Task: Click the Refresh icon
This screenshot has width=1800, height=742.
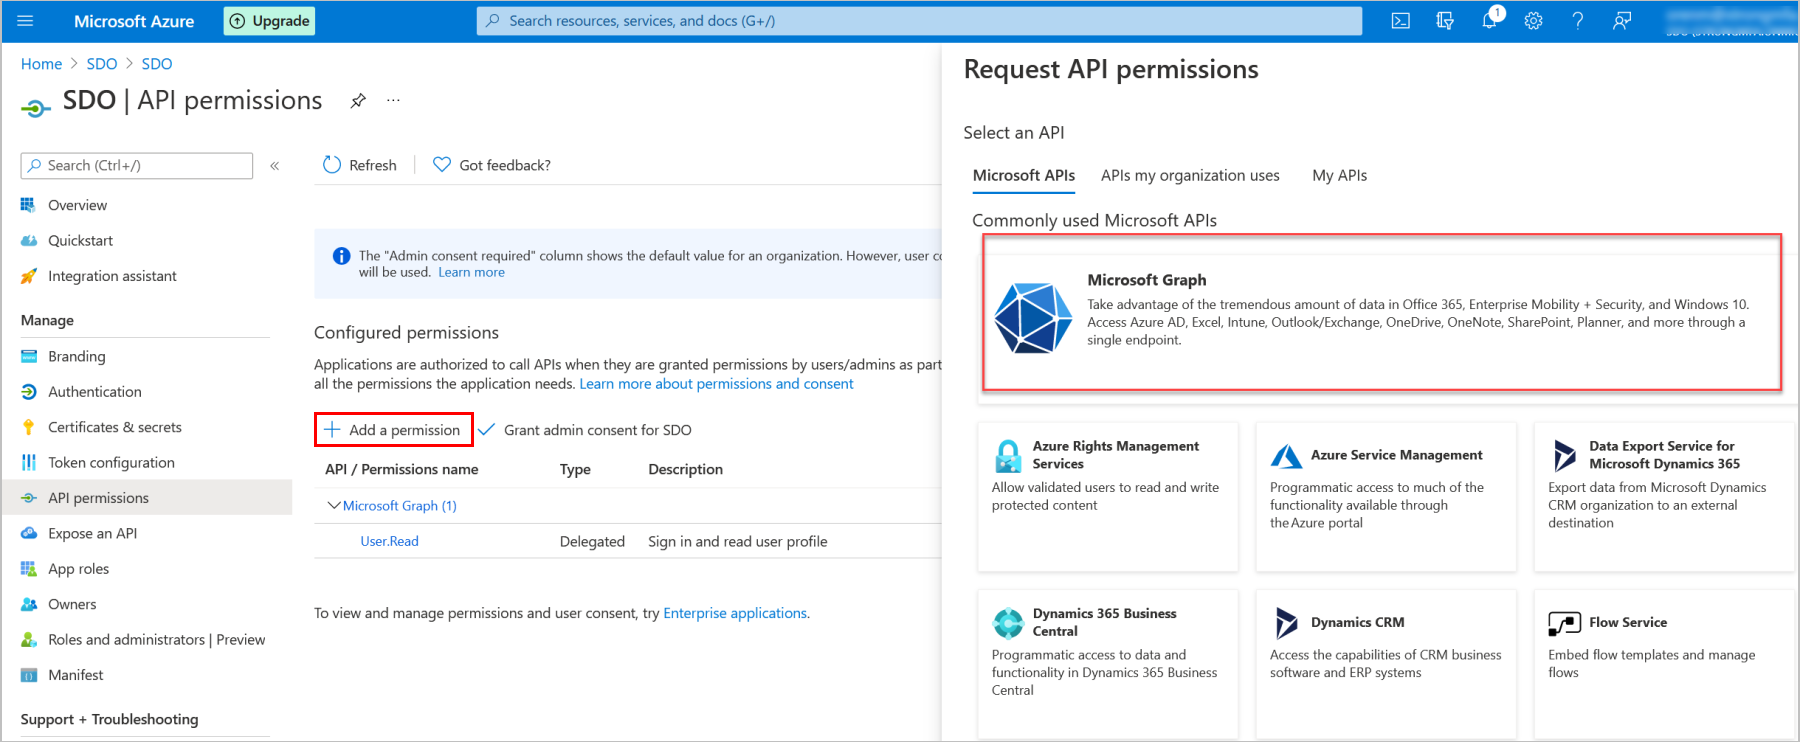Action: click(332, 165)
